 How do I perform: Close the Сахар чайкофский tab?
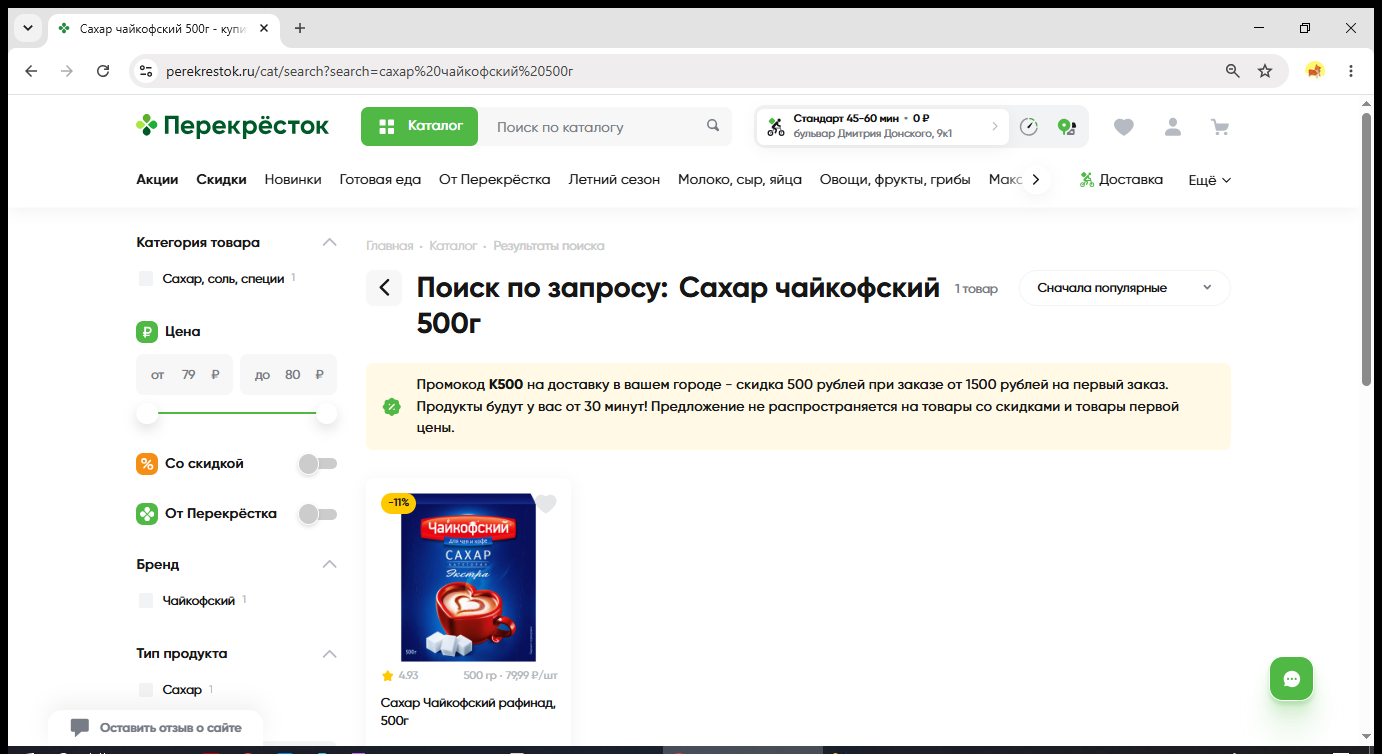pos(264,28)
